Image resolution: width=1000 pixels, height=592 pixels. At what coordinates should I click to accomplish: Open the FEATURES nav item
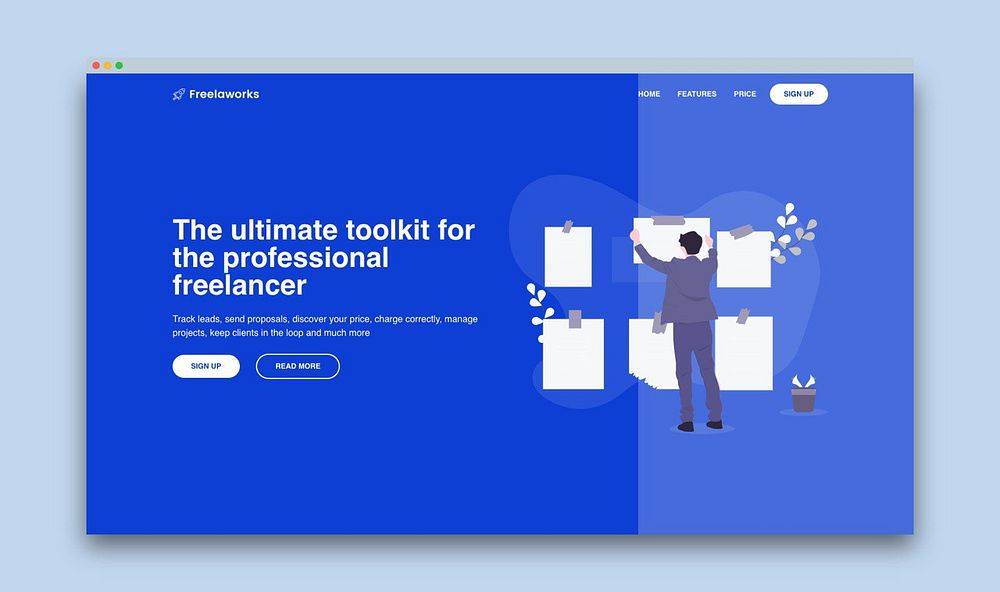coord(696,94)
